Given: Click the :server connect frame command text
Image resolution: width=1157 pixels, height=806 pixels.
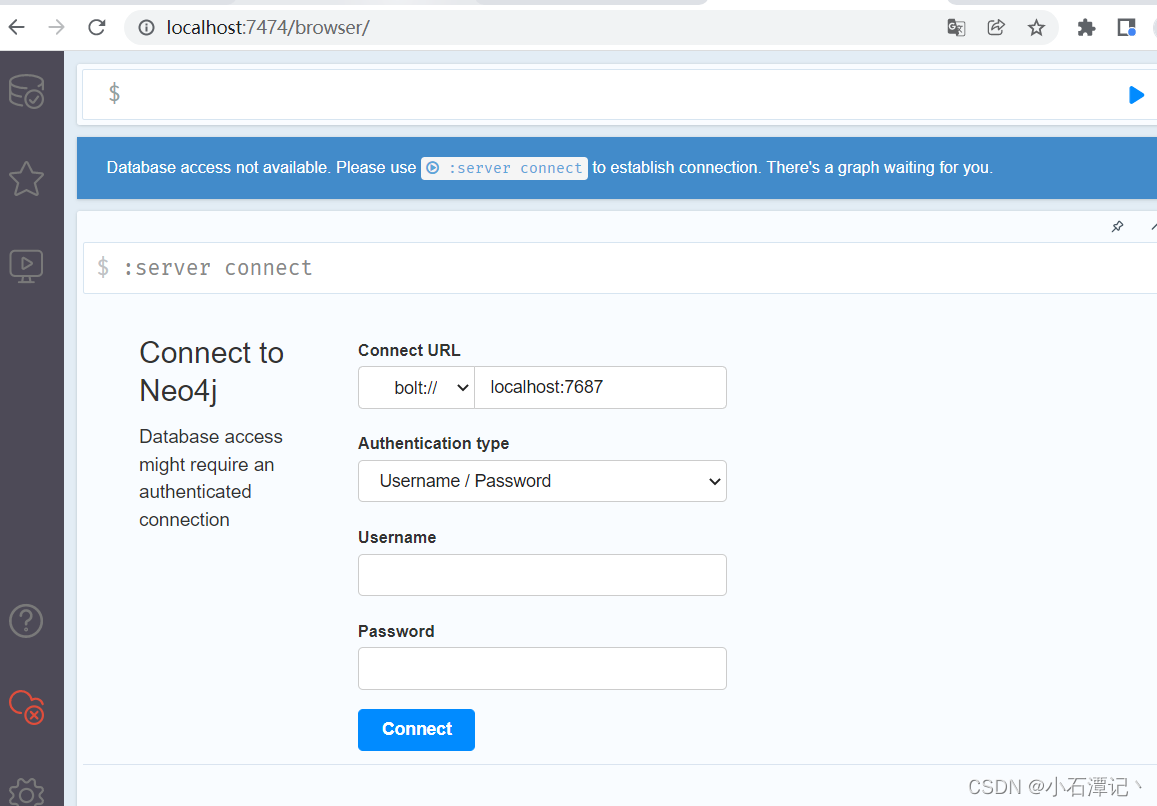Looking at the screenshot, I should (217, 268).
